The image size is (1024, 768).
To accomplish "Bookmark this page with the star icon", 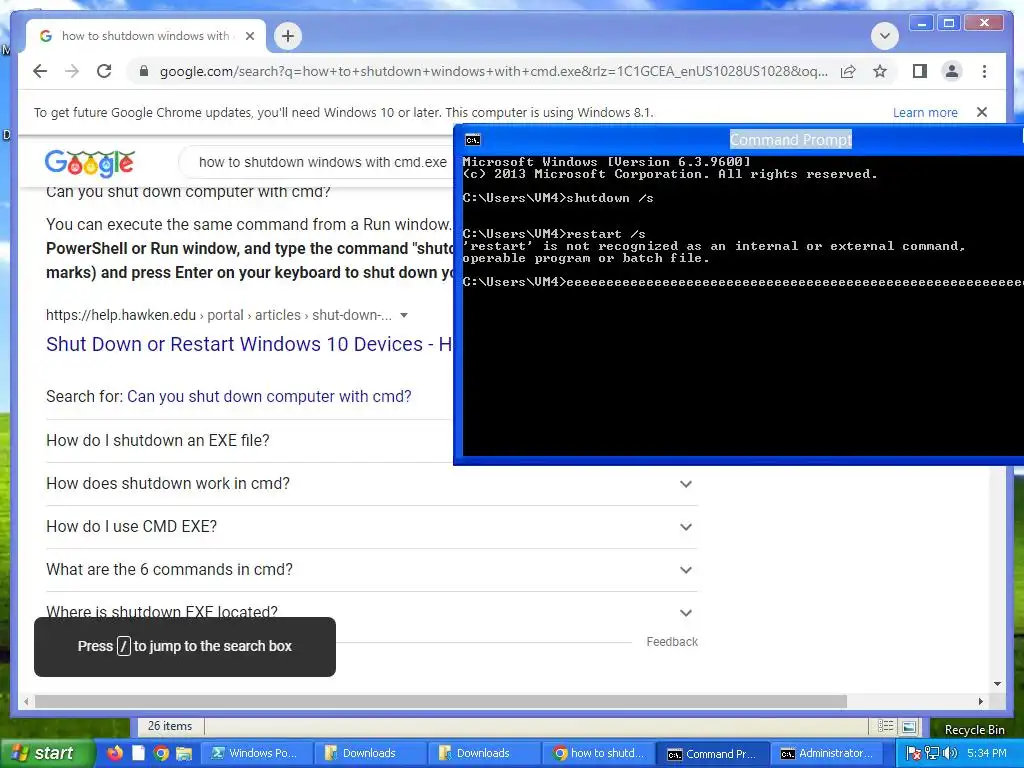I will pyautogui.click(x=880, y=71).
